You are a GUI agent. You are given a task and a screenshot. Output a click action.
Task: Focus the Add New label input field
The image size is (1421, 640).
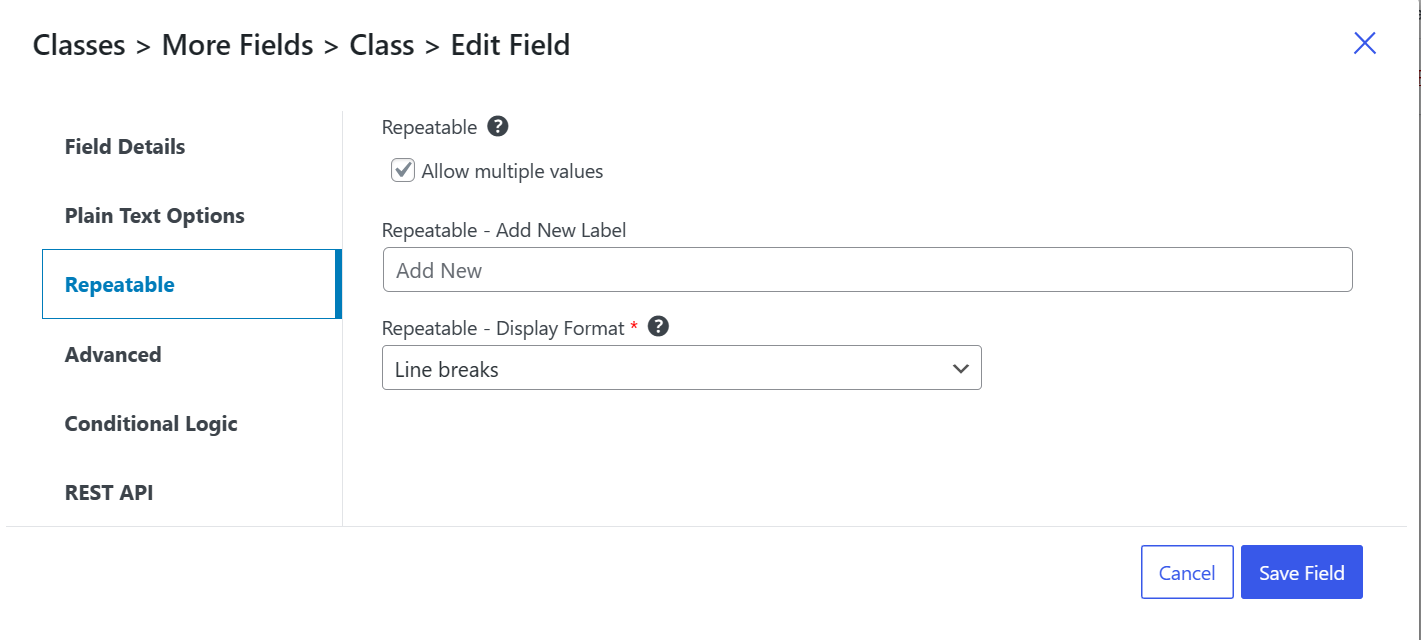pyautogui.click(x=867, y=270)
